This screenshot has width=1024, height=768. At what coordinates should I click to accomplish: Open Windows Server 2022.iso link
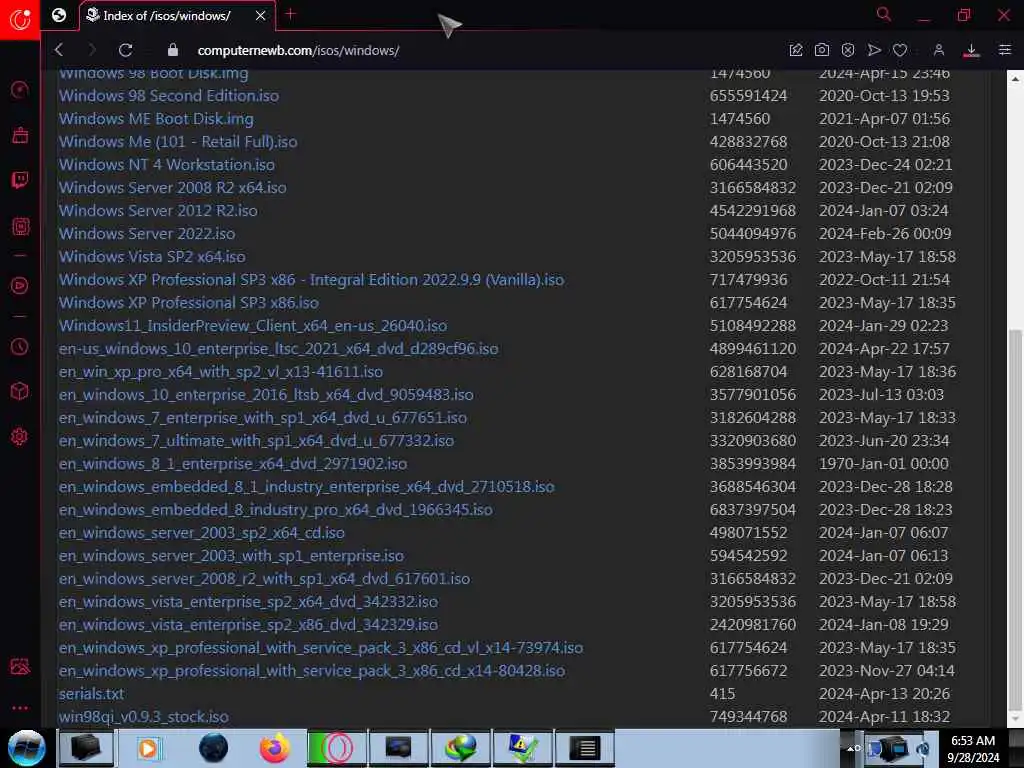[x=147, y=234]
